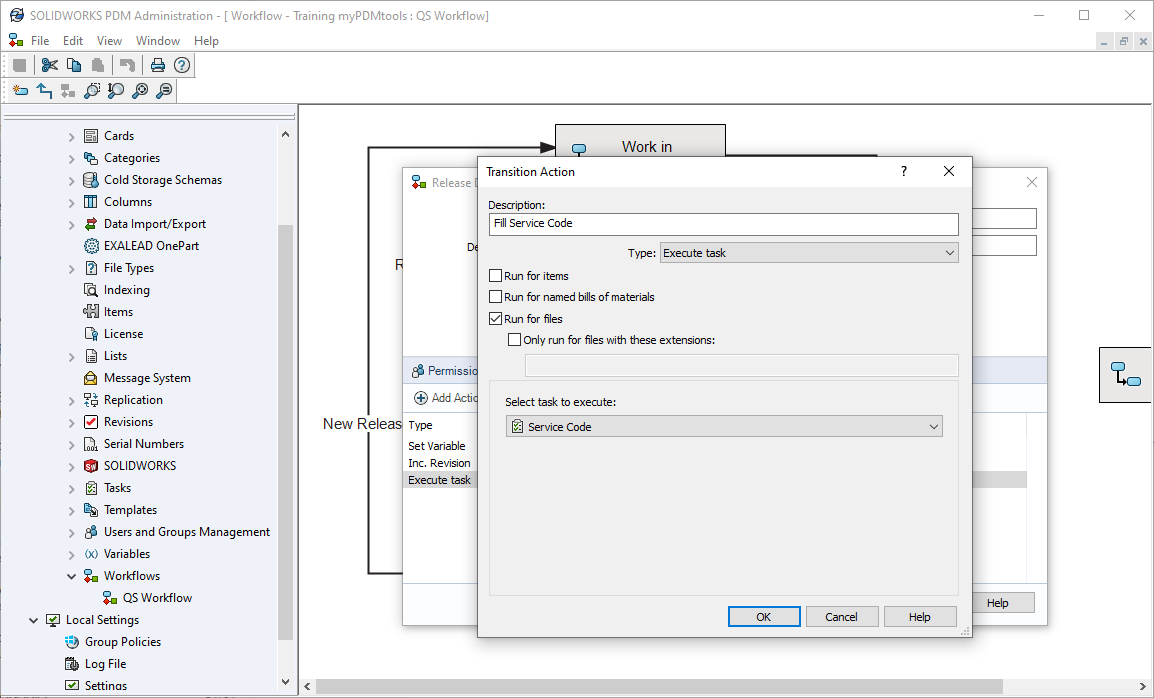Click the Description field containing Fill Service Code
Viewport: 1154px width, 698px height.
[x=723, y=224]
